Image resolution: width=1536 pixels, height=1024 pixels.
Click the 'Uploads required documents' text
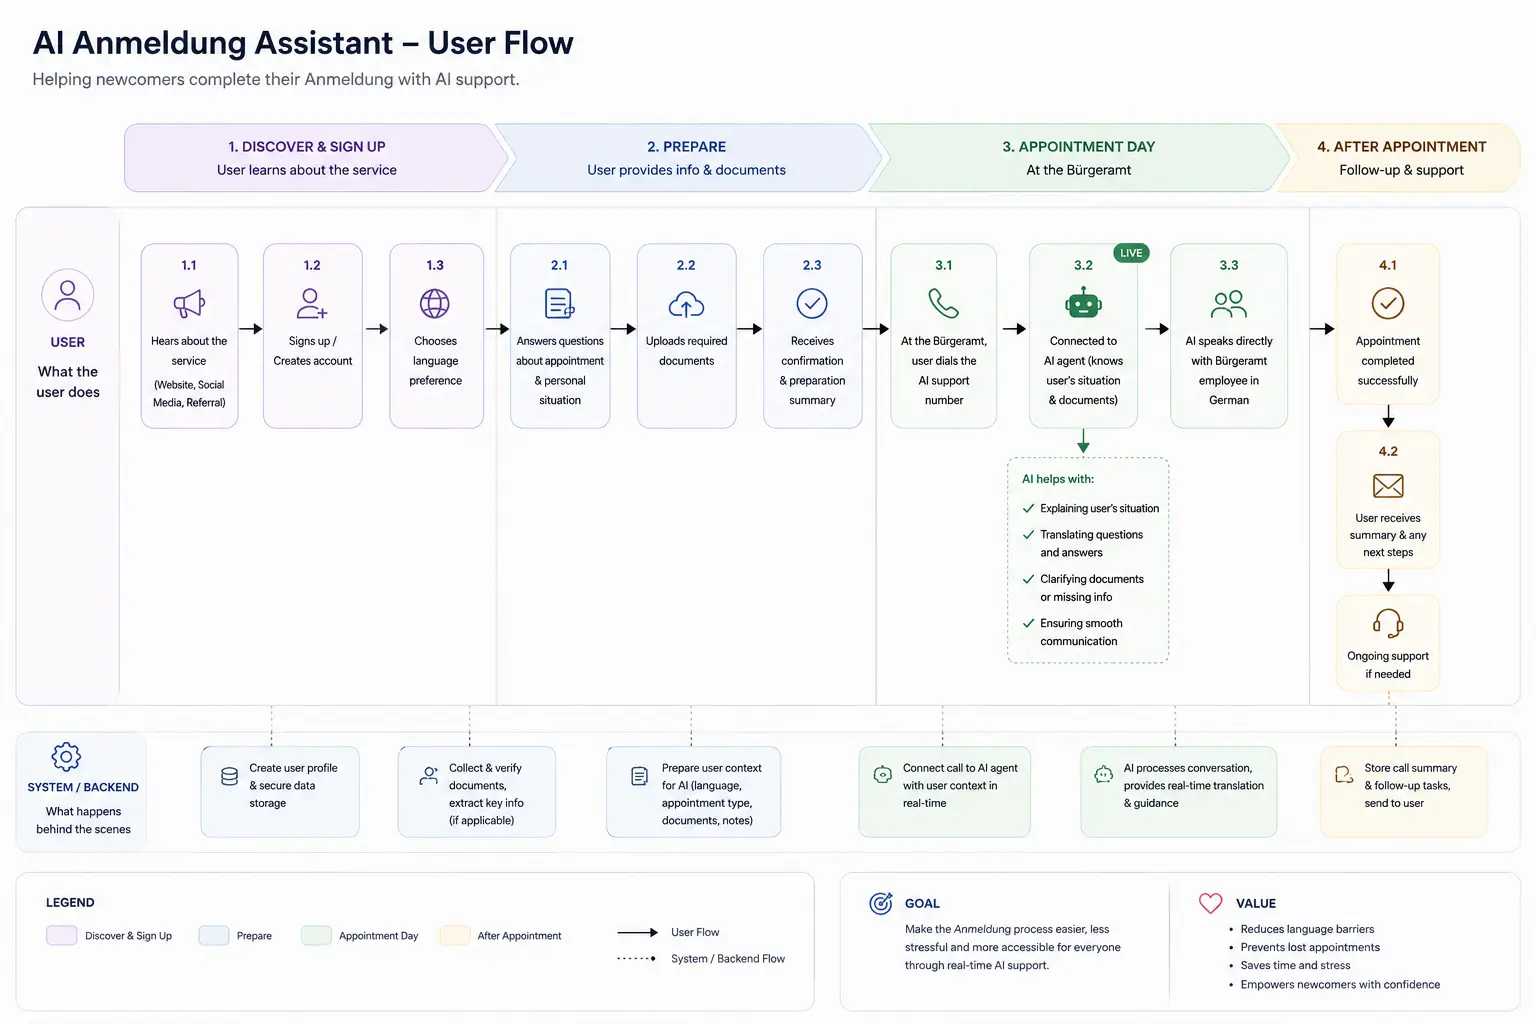point(686,351)
